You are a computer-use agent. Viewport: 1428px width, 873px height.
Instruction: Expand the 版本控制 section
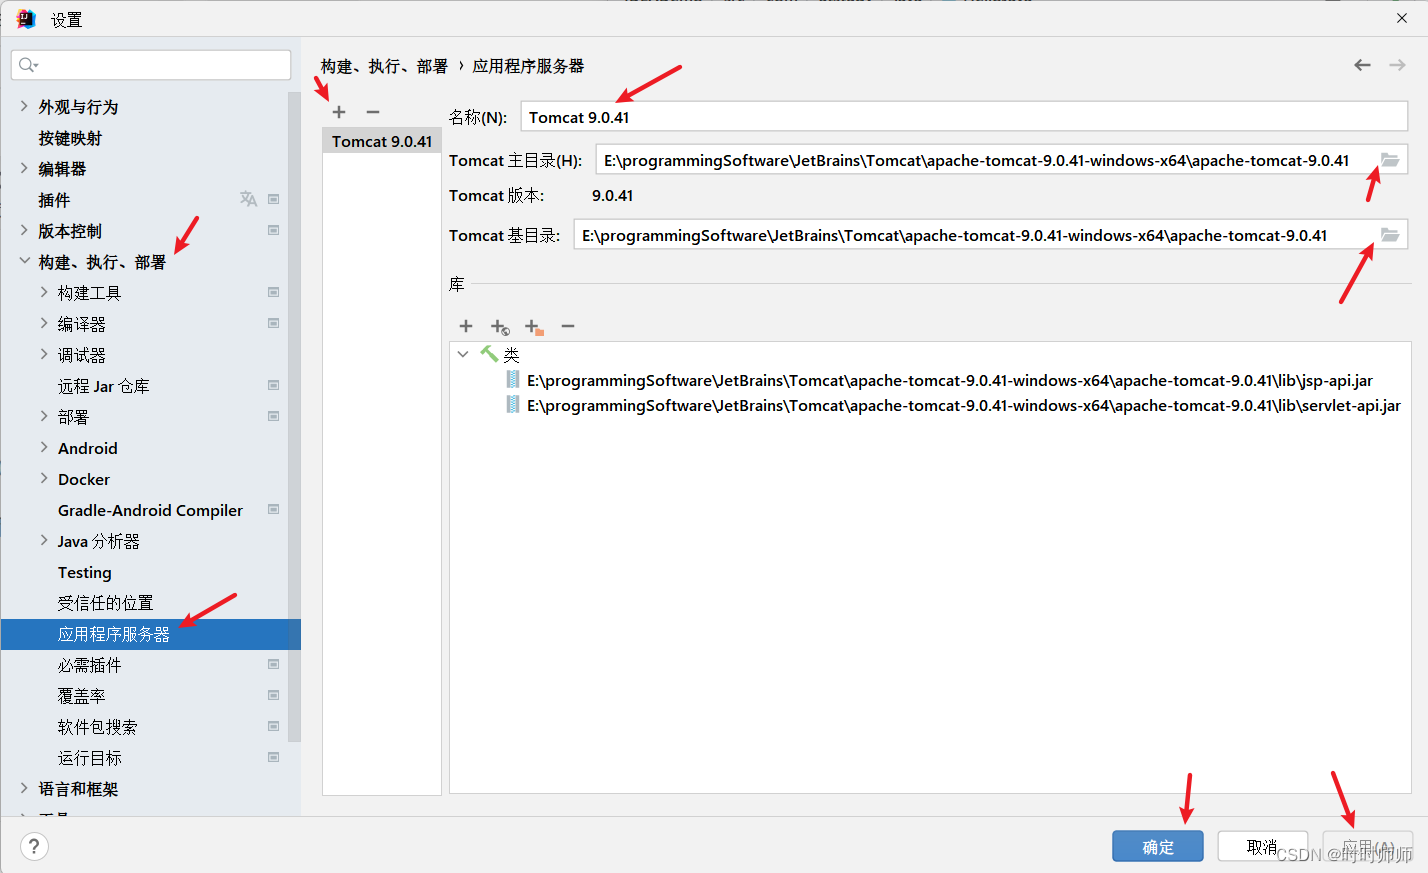tap(24, 230)
